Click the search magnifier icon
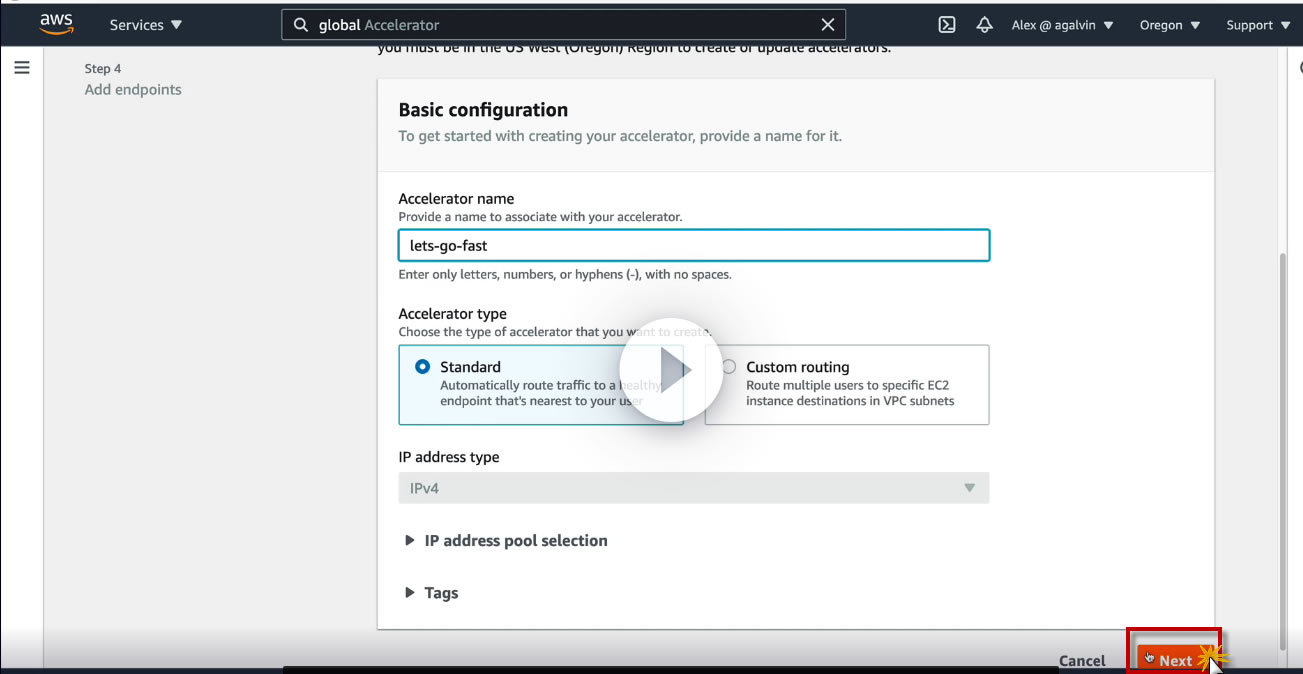 301,25
